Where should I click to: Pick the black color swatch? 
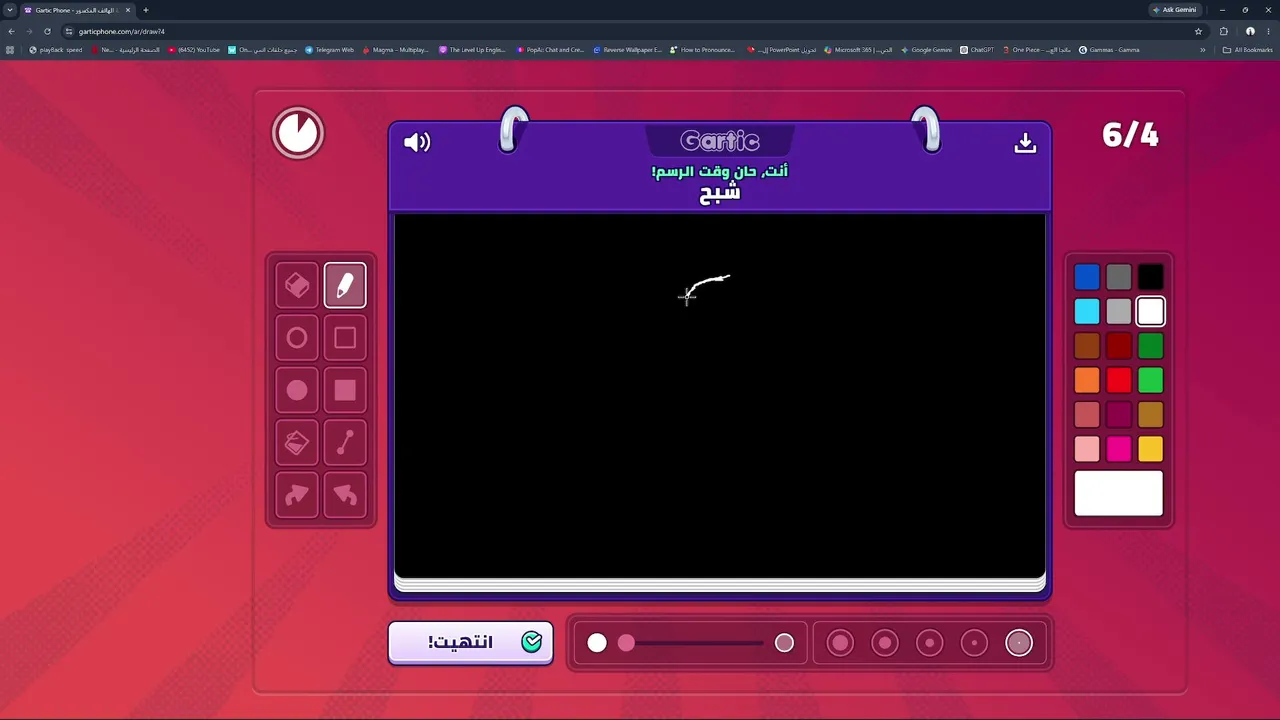[x=1151, y=277]
